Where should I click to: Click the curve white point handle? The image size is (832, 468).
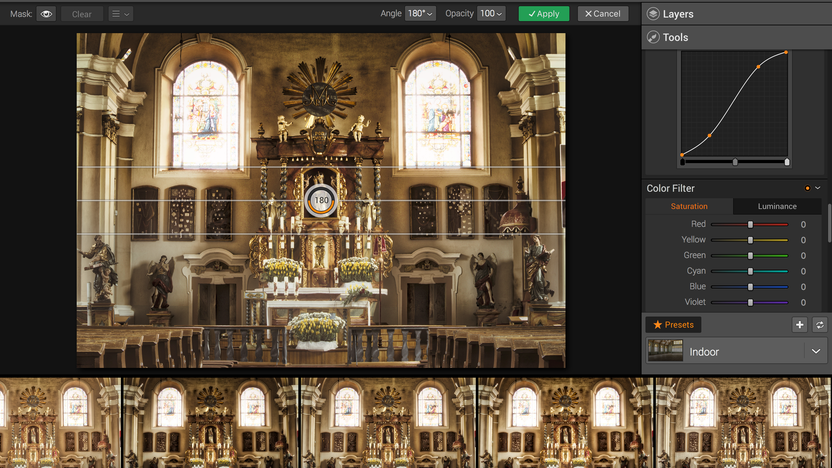[787, 162]
